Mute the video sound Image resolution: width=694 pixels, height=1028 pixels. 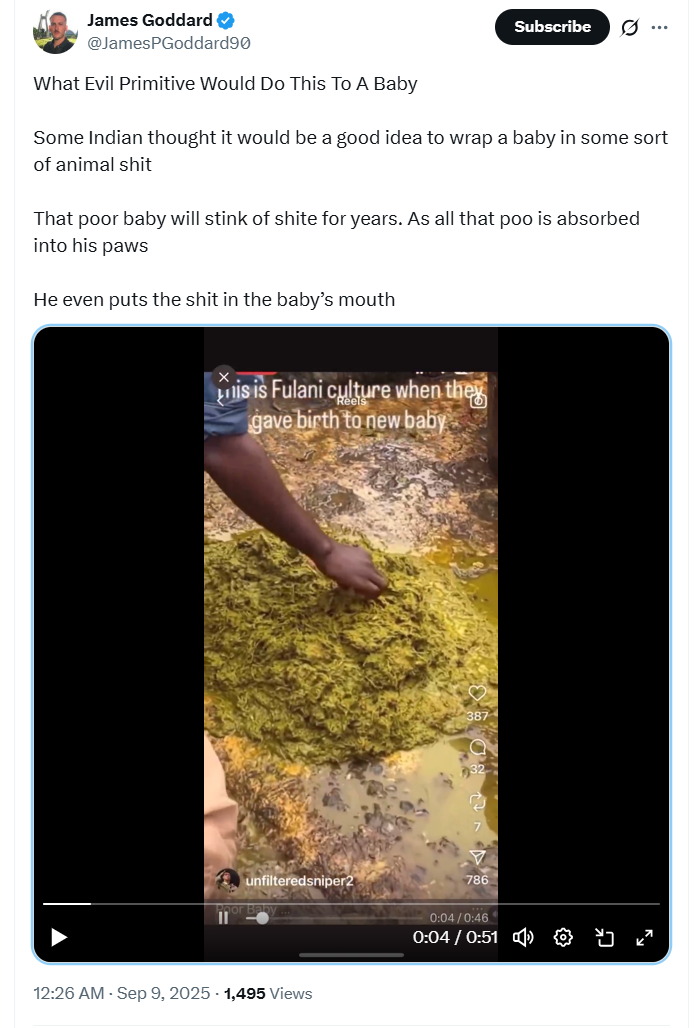click(x=523, y=937)
